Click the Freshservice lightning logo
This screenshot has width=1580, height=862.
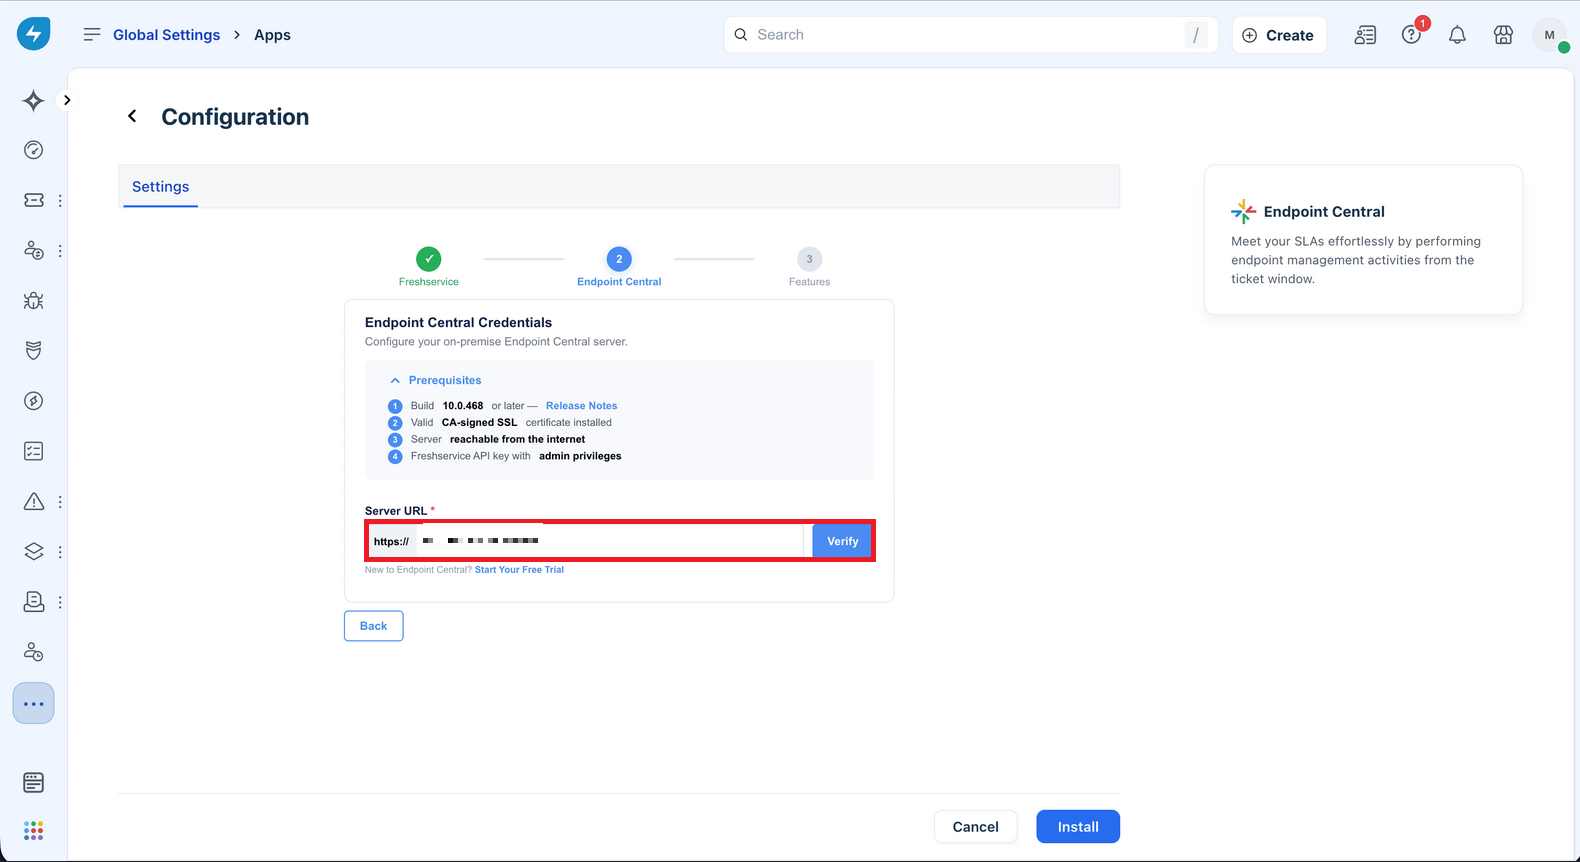[33, 34]
